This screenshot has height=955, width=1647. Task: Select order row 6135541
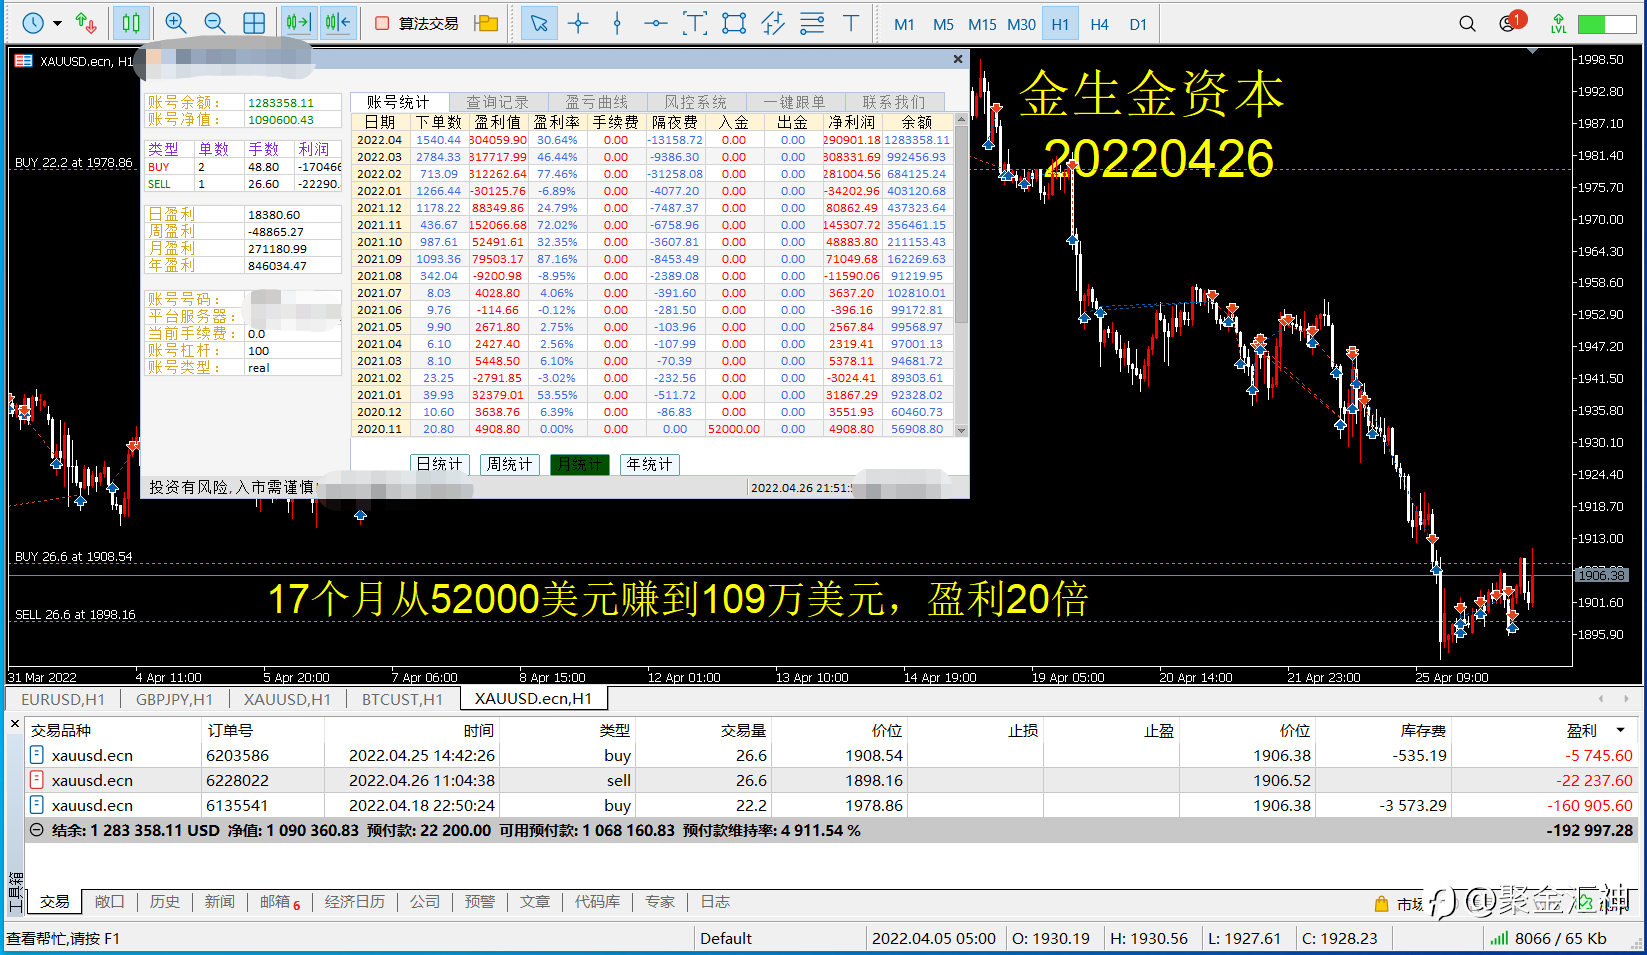tap(831, 805)
